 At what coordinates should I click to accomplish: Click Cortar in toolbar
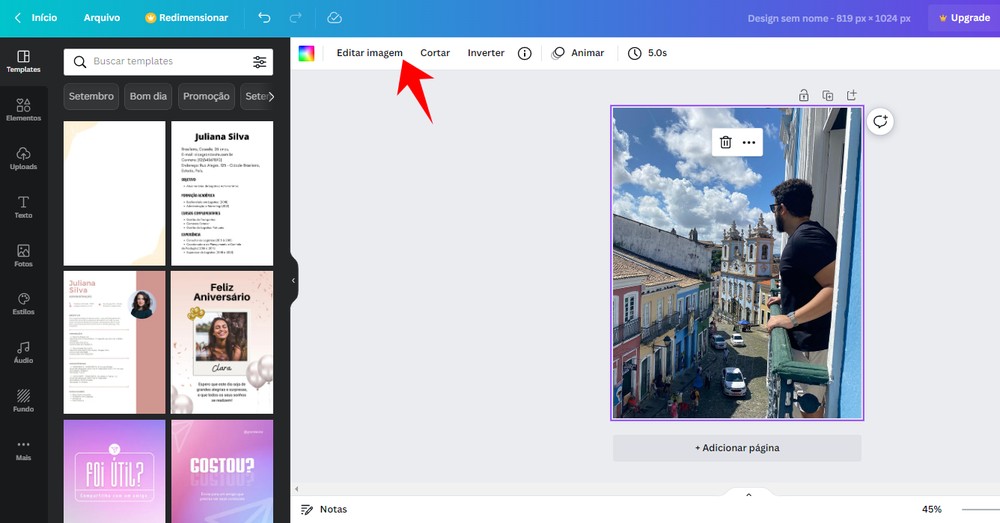(435, 53)
